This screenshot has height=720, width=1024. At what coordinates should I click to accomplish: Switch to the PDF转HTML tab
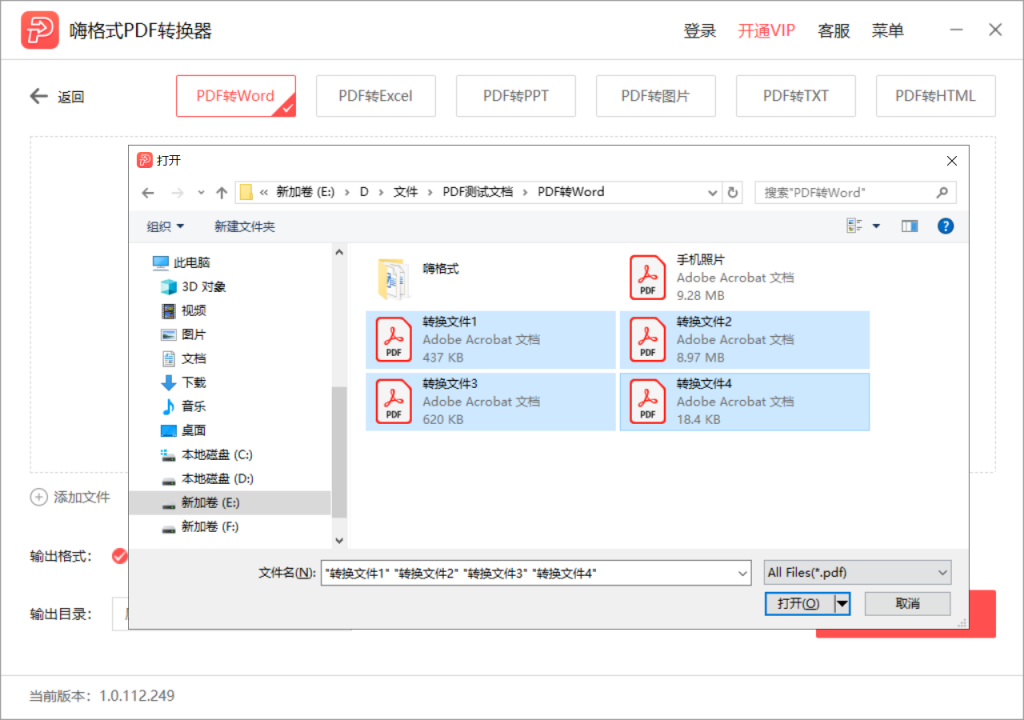pos(935,96)
